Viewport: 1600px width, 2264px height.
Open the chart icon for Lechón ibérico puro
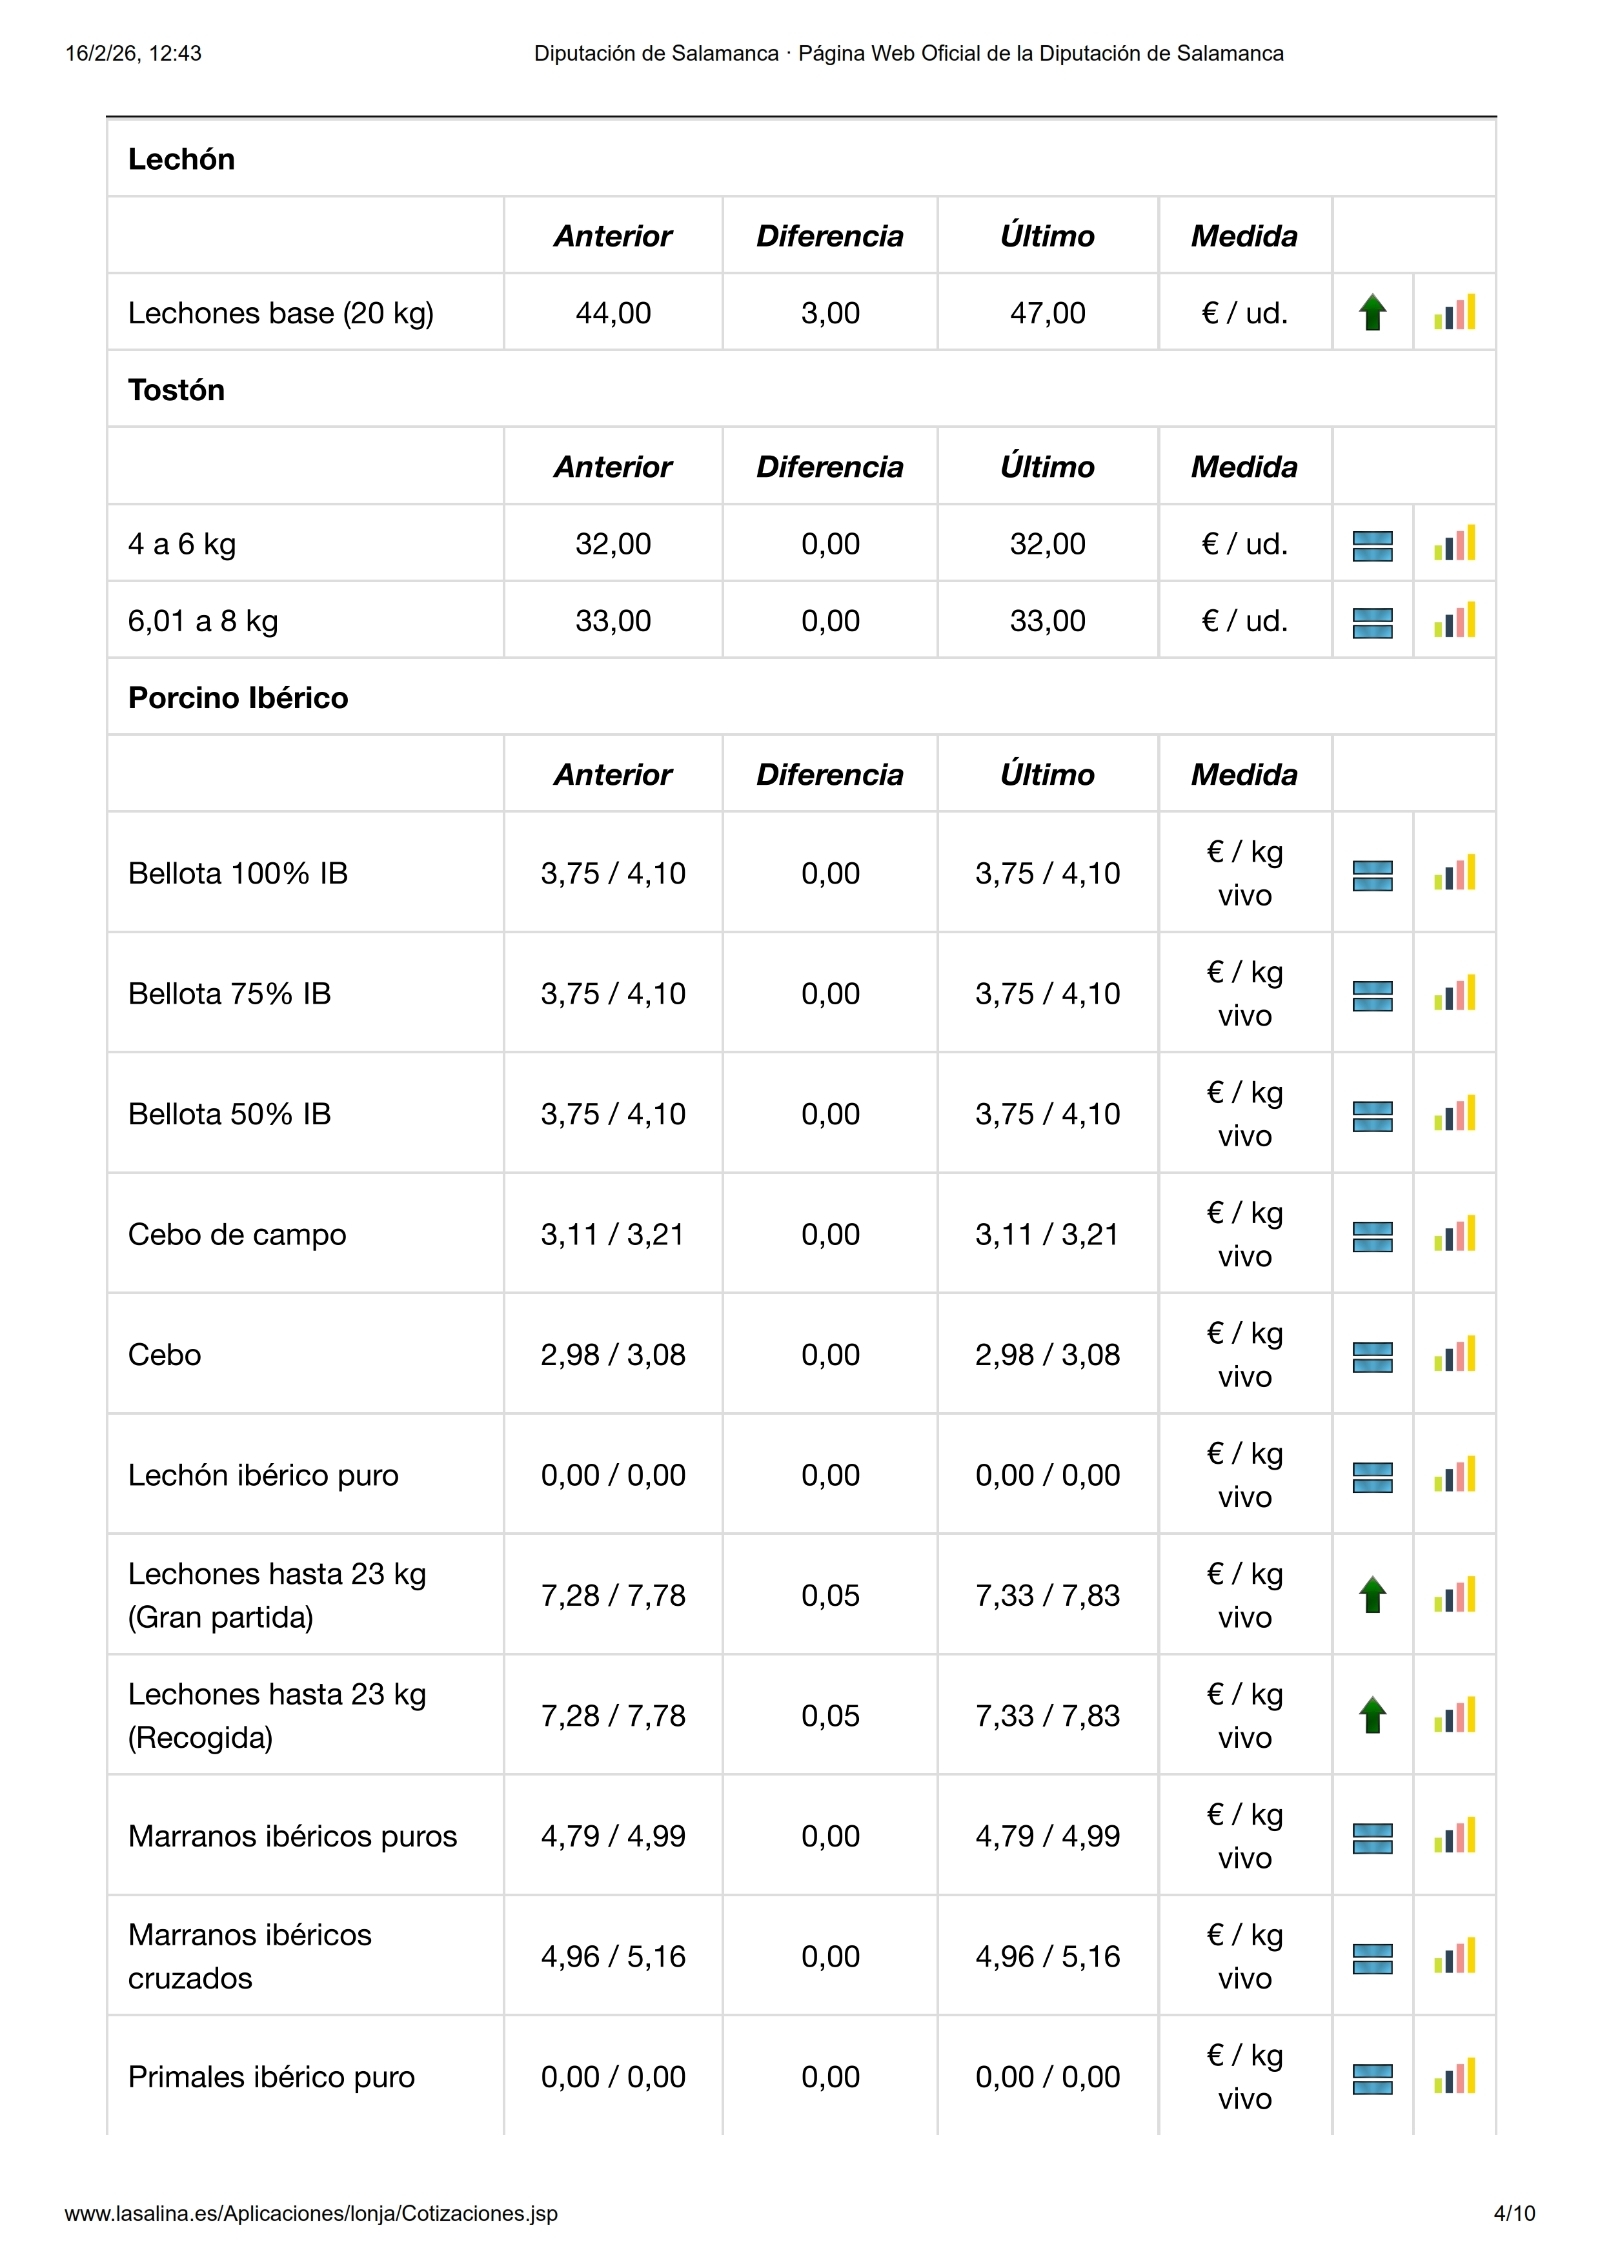click(1454, 1475)
